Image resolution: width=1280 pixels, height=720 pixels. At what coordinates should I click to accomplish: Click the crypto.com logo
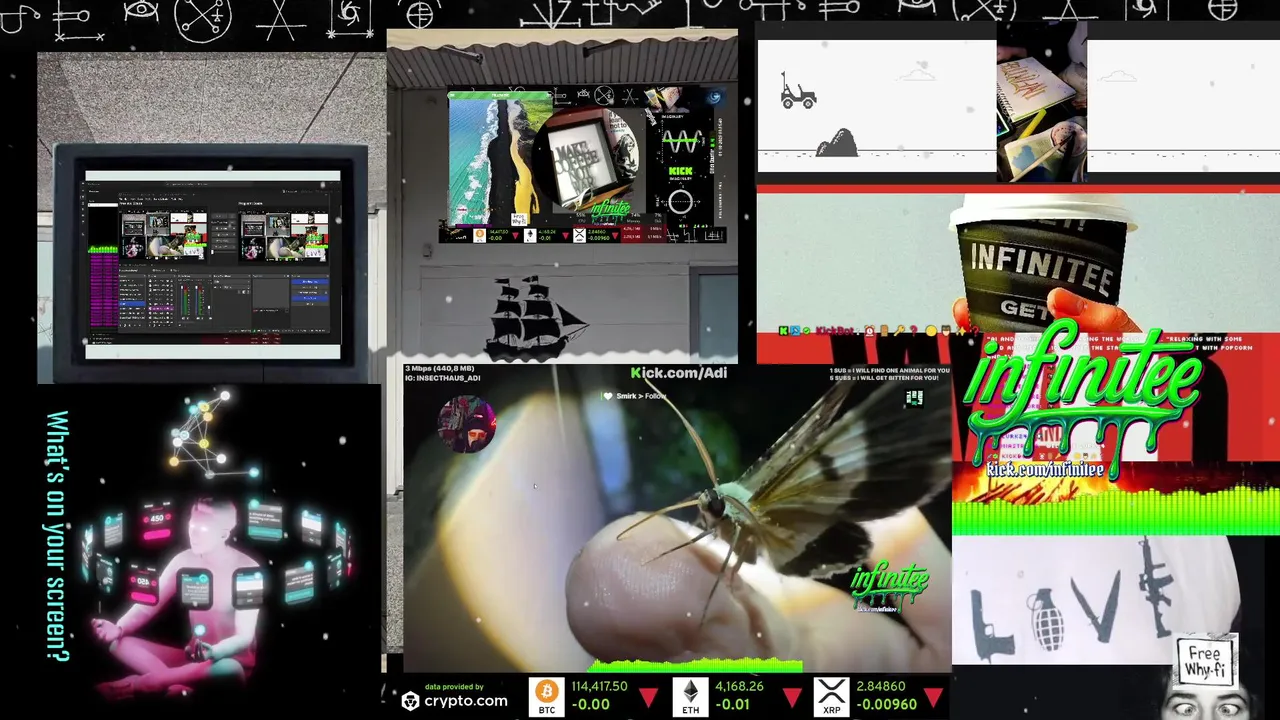(455, 701)
